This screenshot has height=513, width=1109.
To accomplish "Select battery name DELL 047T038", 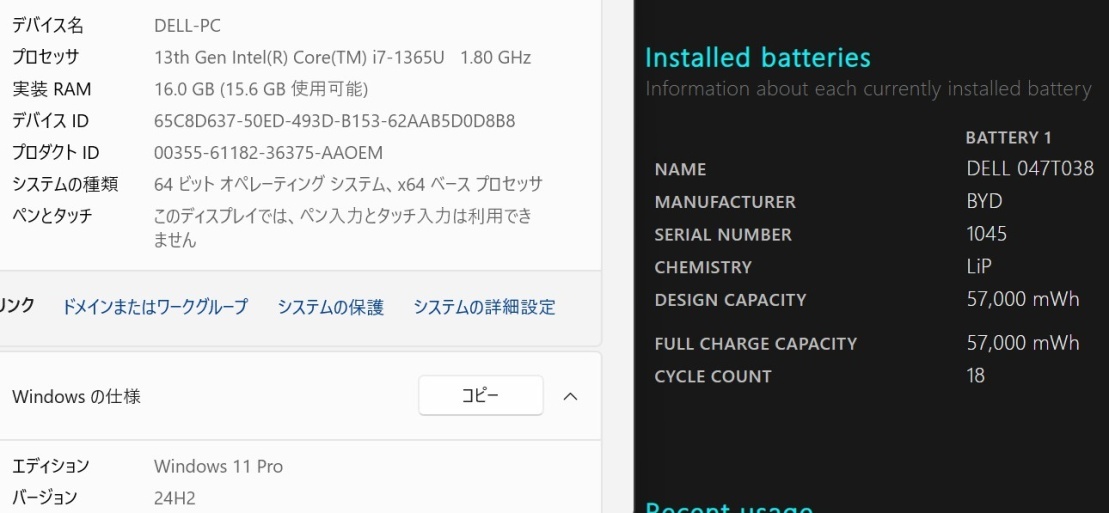I will tap(1030, 168).
